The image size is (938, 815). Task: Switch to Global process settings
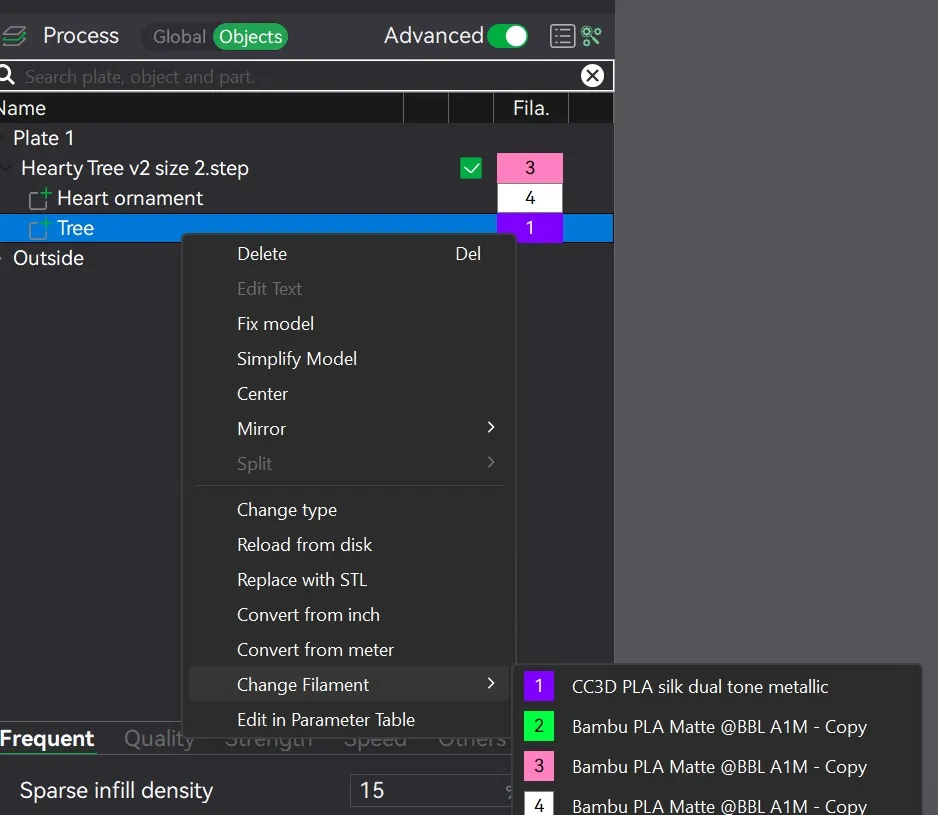click(179, 37)
